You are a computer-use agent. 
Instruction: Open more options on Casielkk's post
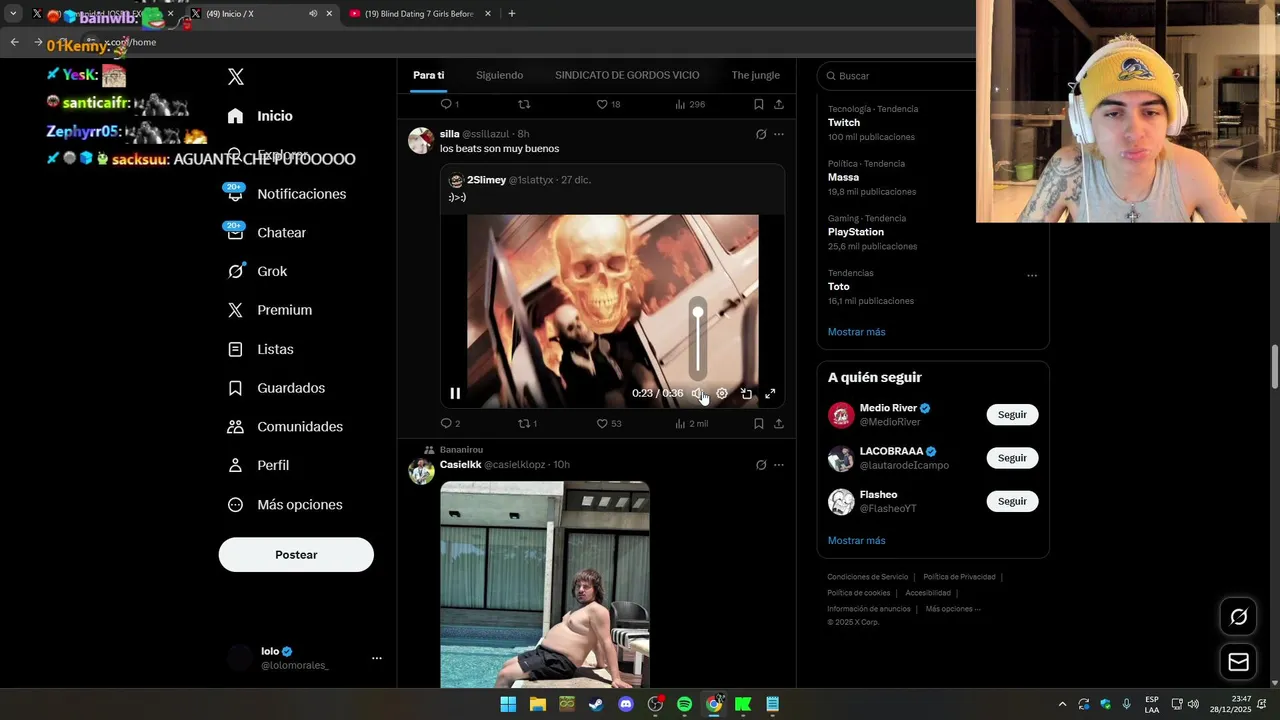[x=779, y=465]
